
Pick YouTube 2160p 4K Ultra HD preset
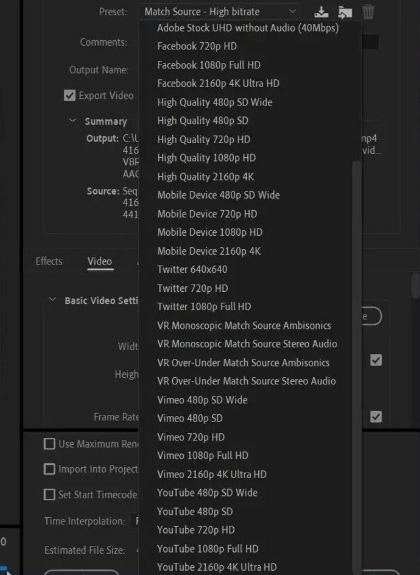[x=217, y=567]
